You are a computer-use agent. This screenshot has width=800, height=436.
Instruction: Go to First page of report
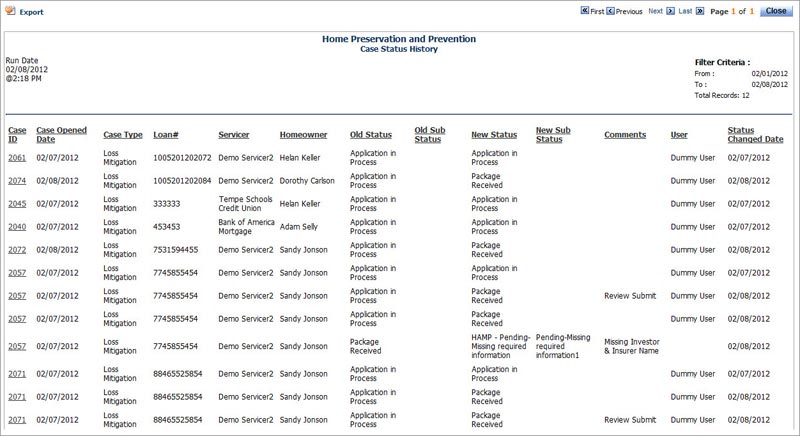coord(592,11)
